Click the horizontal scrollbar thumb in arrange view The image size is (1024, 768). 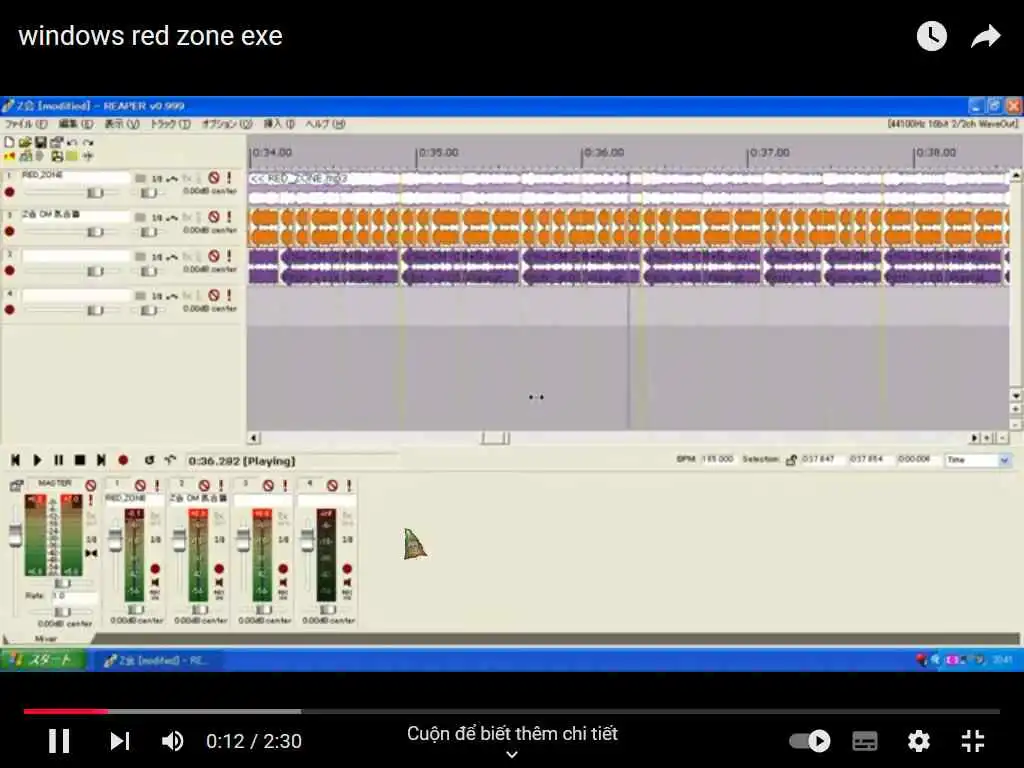pyautogui.click(x=496, y=438)
